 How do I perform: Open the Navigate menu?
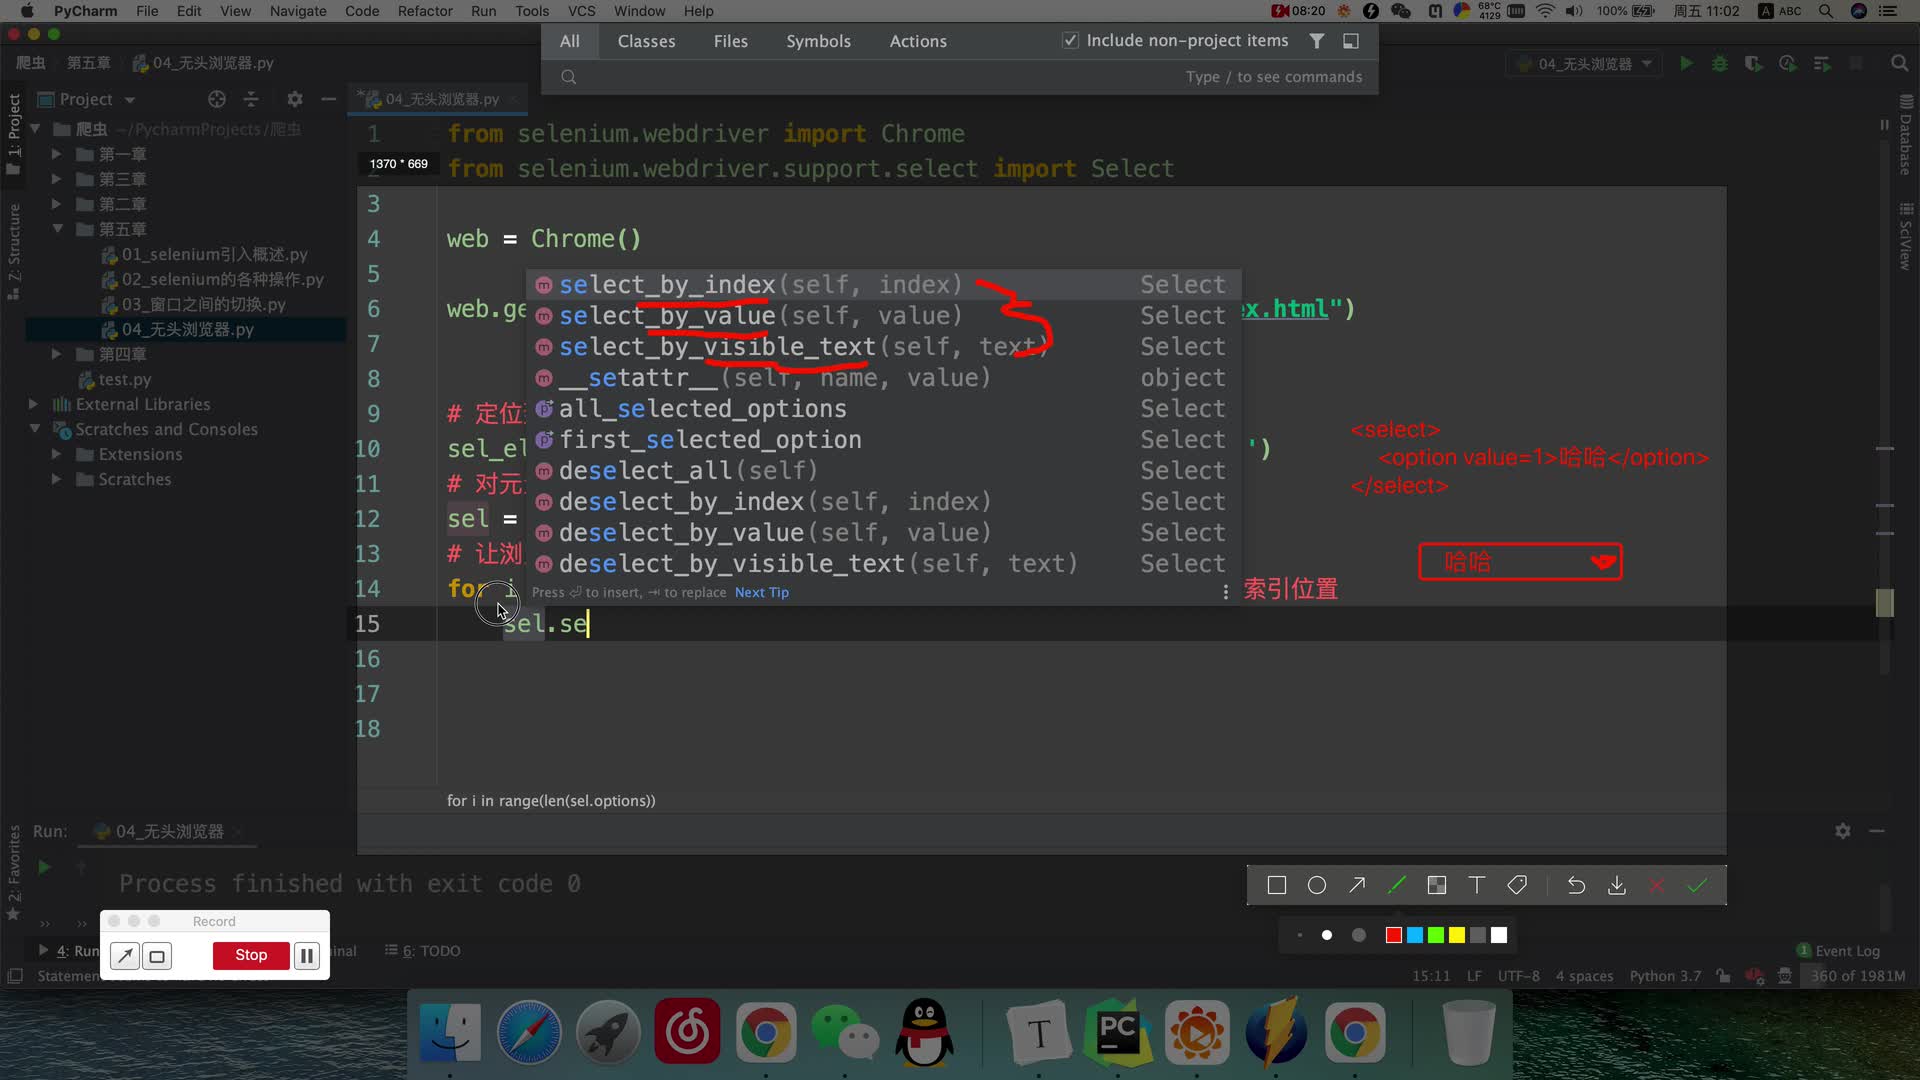tap(298, 11)
